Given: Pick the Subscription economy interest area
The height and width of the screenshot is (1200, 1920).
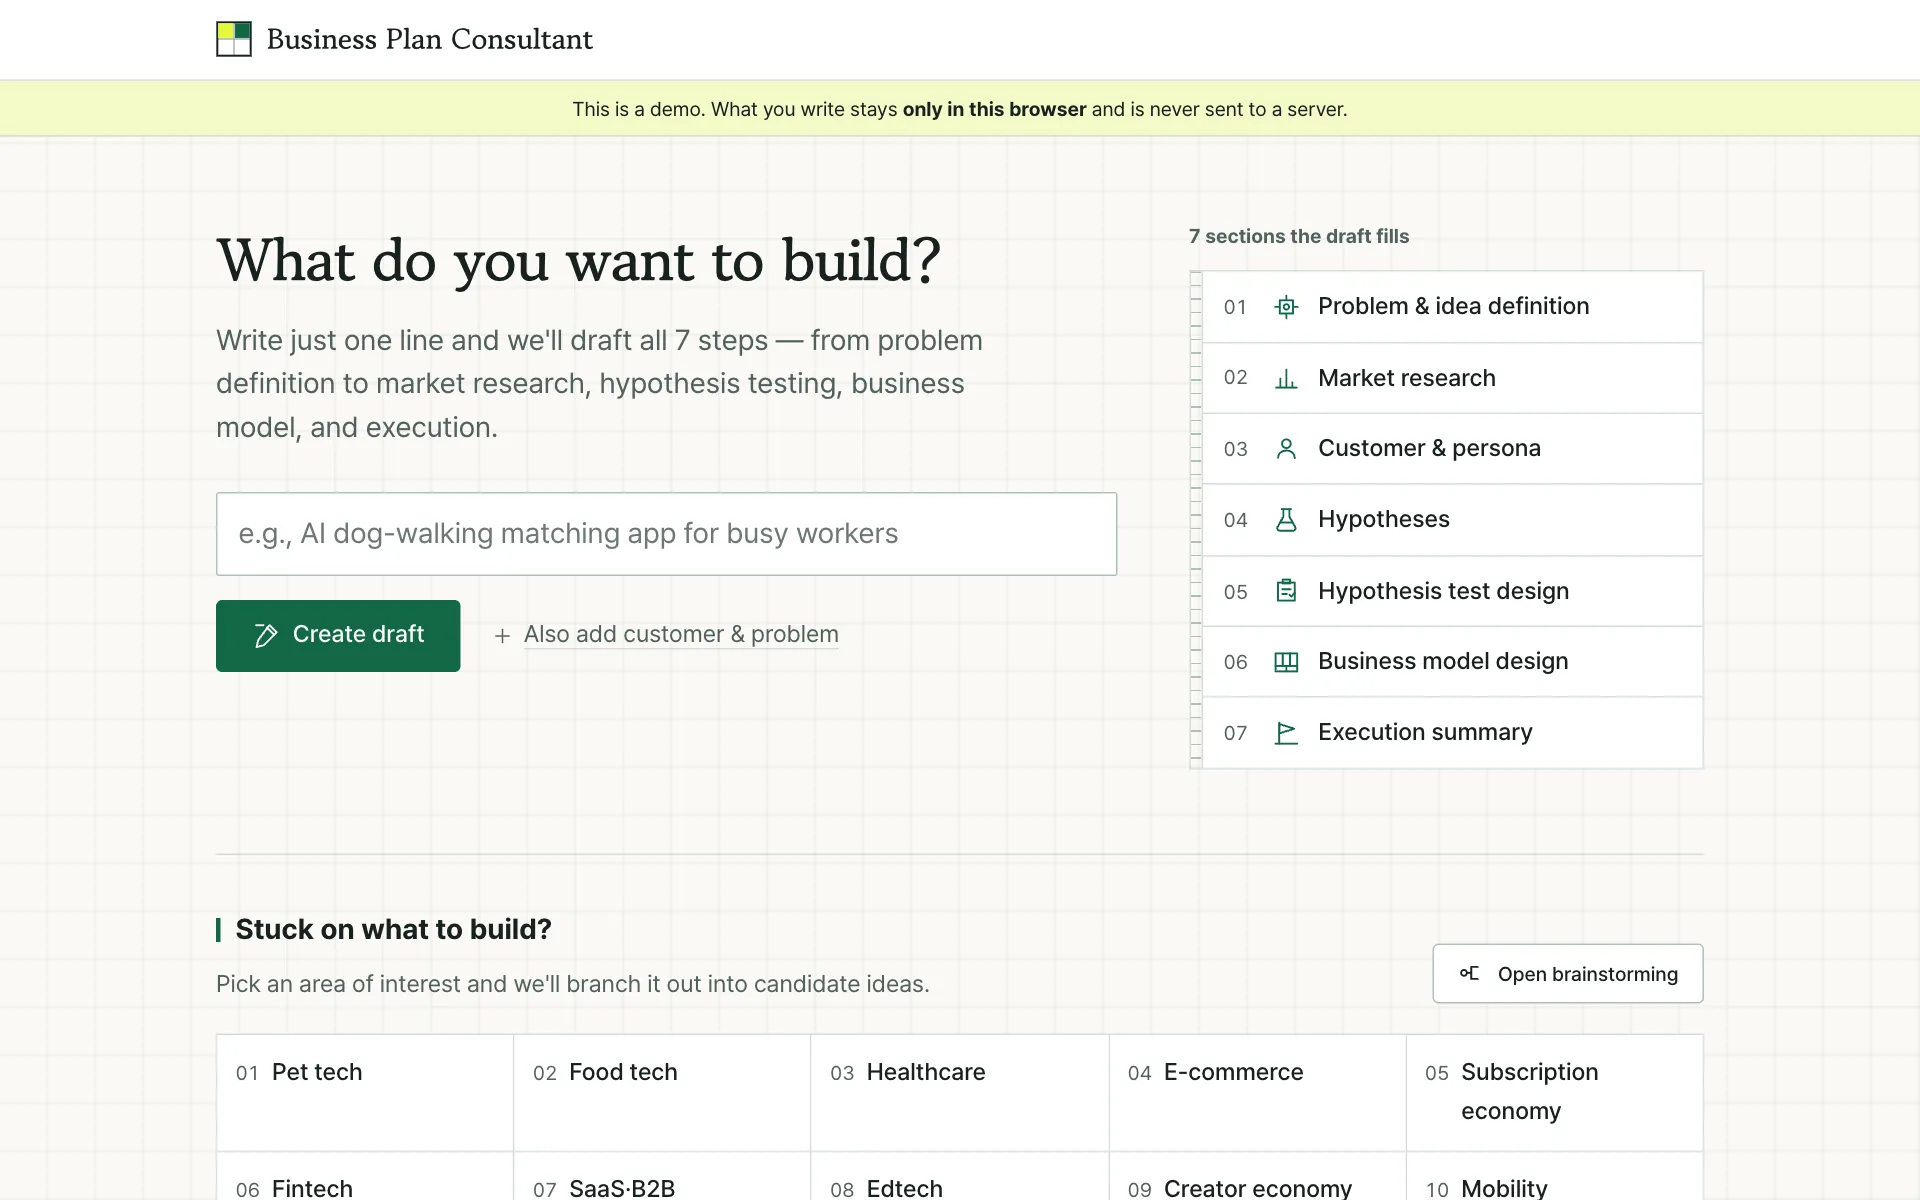Looking at the screenshot, I should pos(1554,1092).
